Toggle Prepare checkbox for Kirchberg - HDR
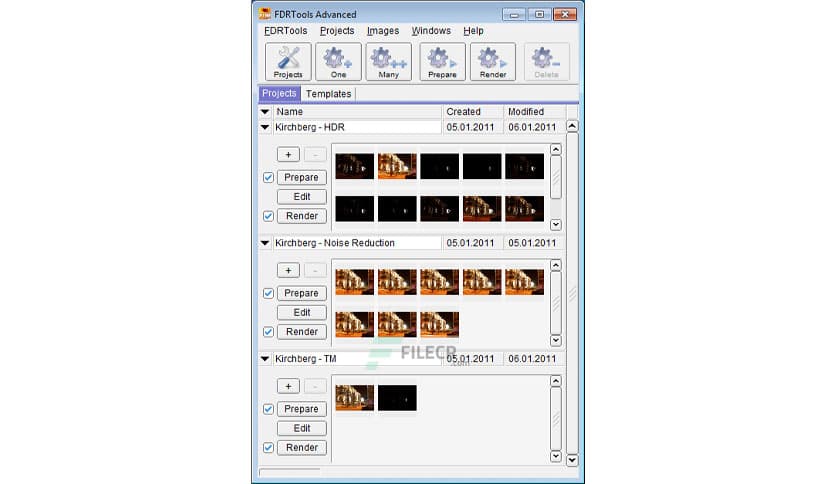836x484 pixels. coord(268,178)
